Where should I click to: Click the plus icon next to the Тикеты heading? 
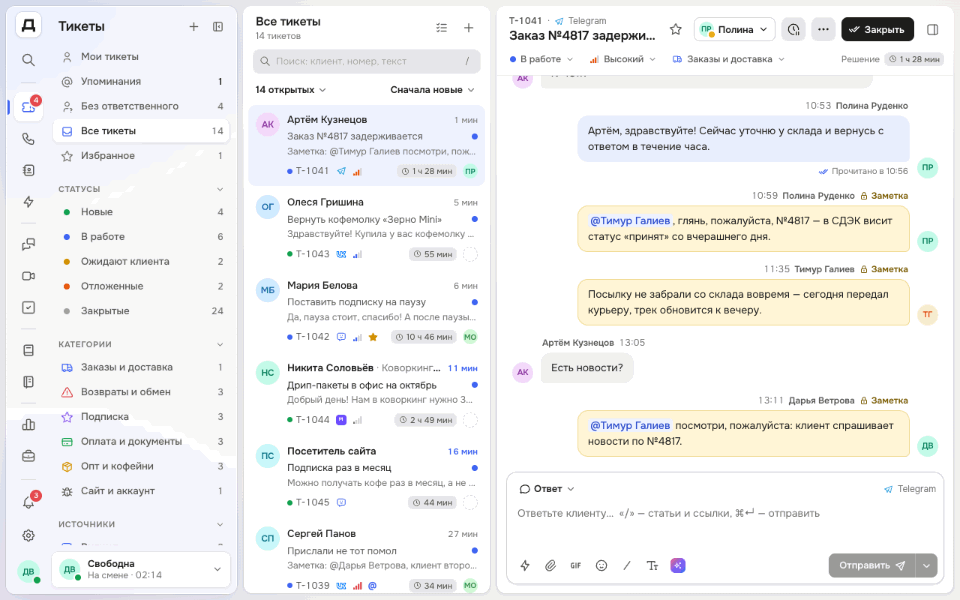(193, 27)
